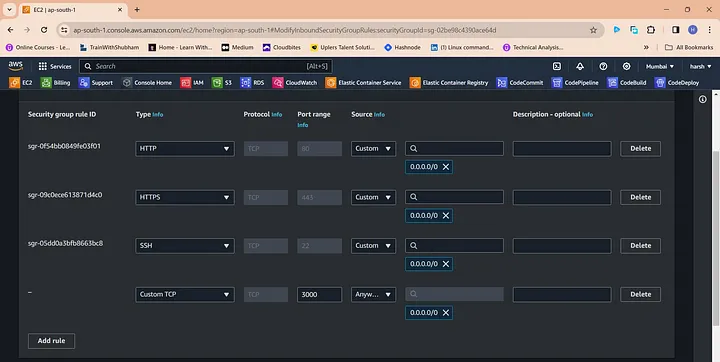
Task: Remove 0.0.0.0/0 source from HTTP rule
Action: coord(445,167)
